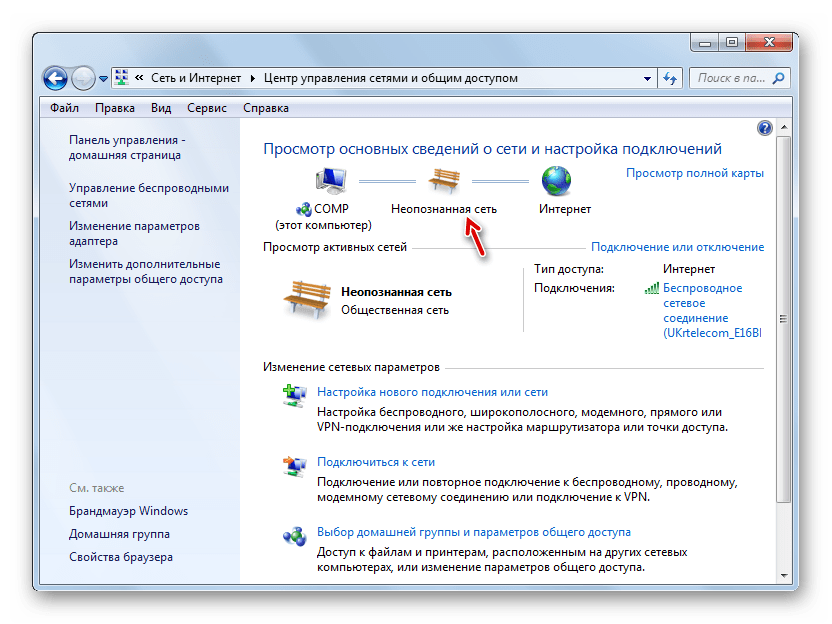Click the small globe icon beside COMP
This screenshot has height=624, width=832.
(x=304, y=209)
